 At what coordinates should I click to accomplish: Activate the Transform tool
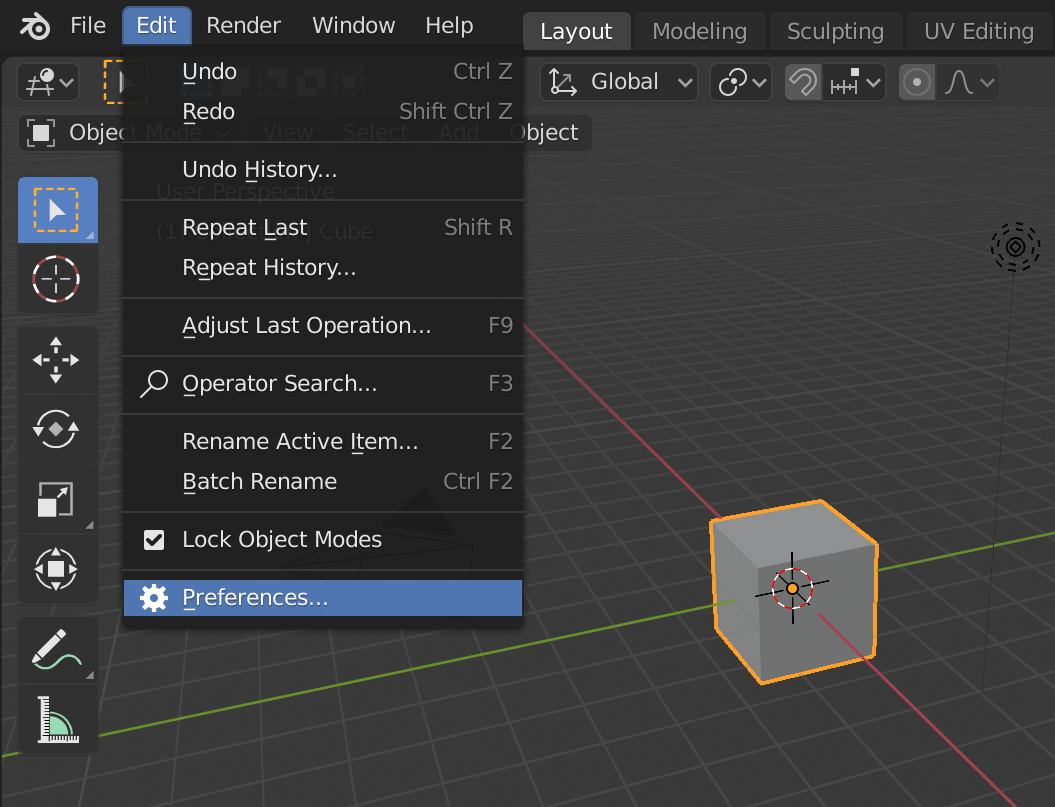click(x=57, y=569)
